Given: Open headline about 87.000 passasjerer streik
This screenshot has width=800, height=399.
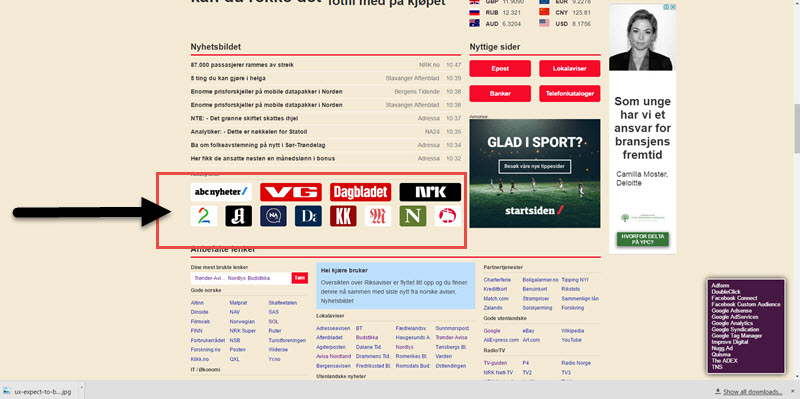Looking at the screenshot, I should 242,65.
